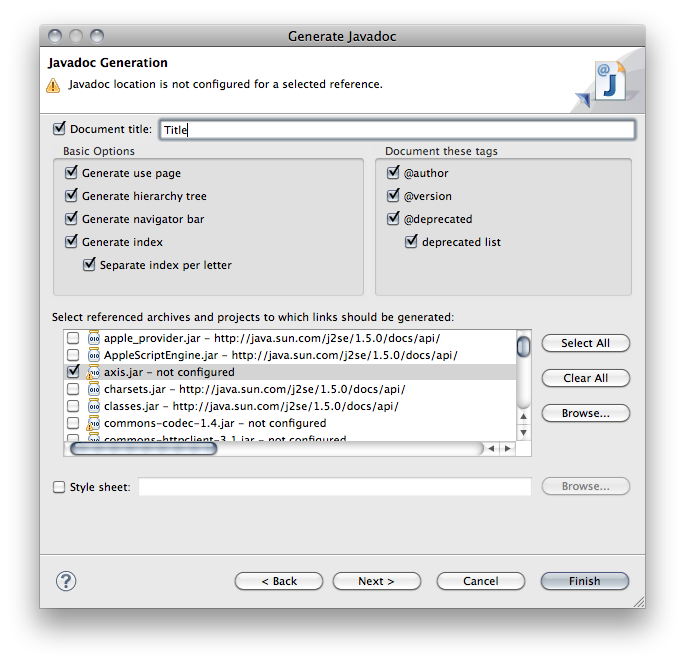This screenshot has width=685, height=663.
Task: Check the charsets.jar checkbox
Action: click(73, 389)
